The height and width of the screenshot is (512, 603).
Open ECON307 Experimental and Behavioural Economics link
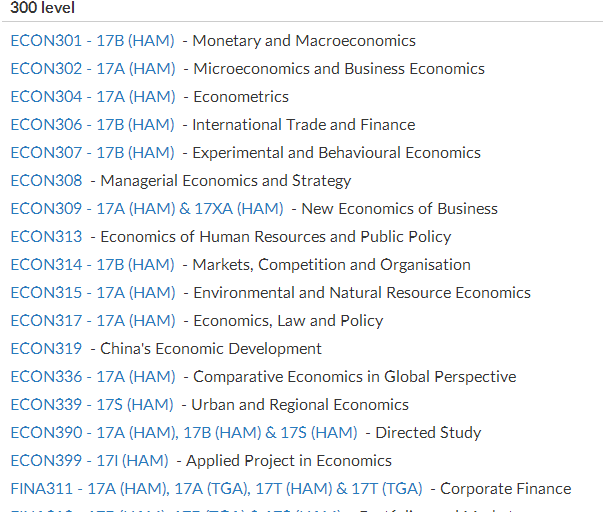point(92,153)
